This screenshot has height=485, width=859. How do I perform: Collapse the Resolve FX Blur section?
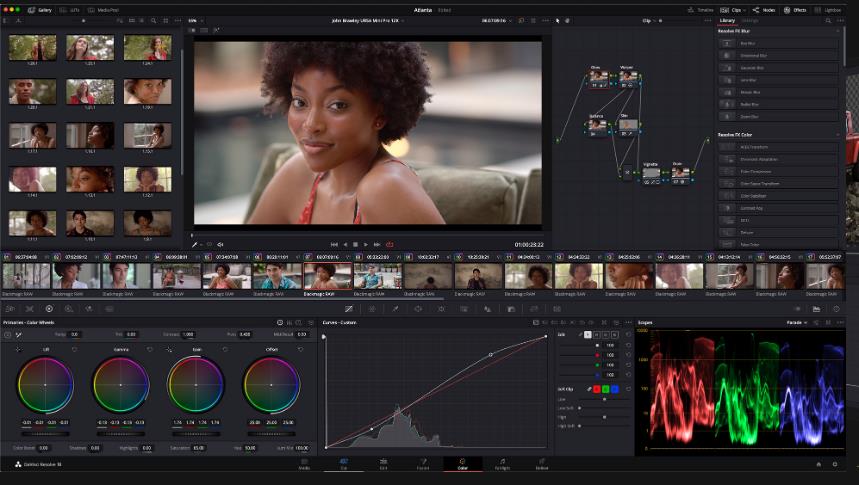pyautogui.click(x=836, y=31)
